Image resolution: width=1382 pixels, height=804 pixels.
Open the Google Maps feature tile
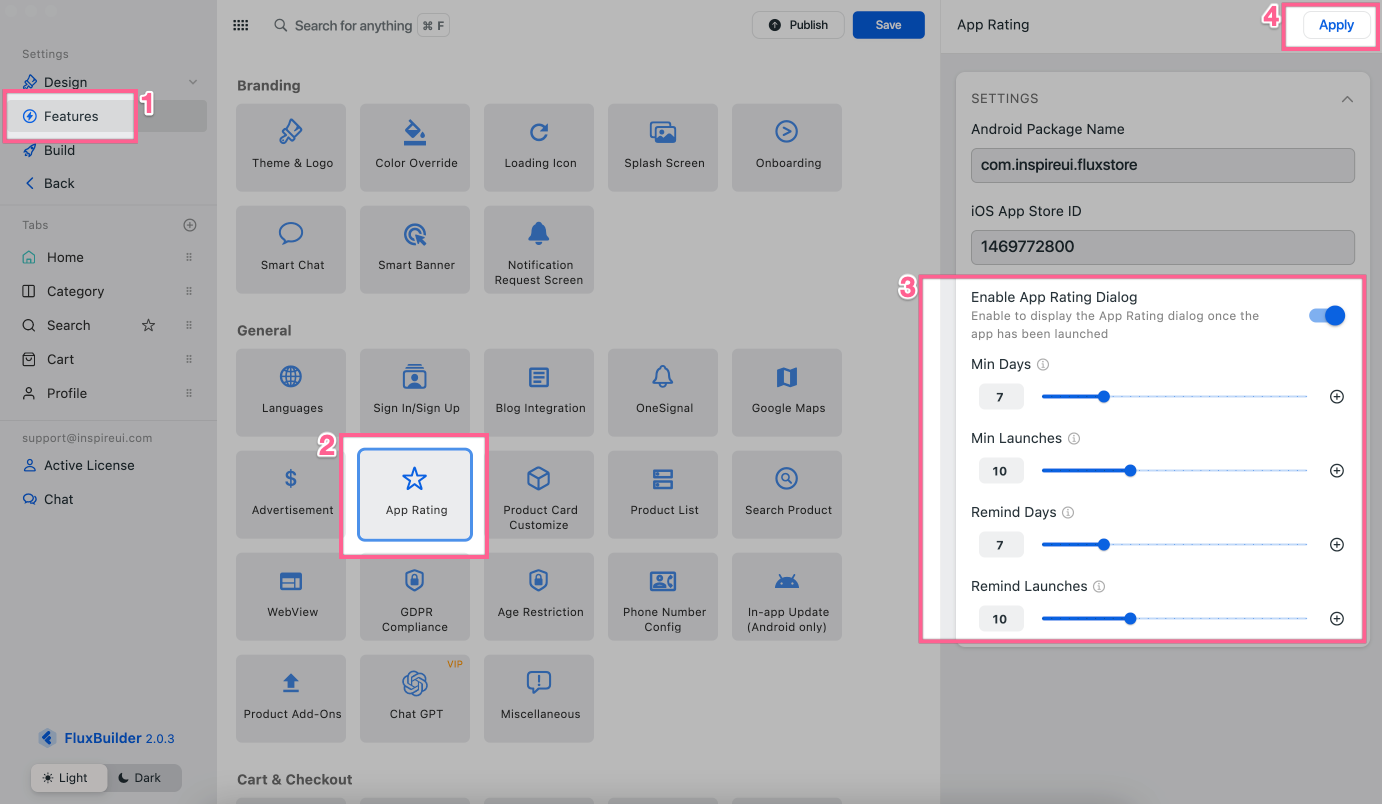pos(787,391)
